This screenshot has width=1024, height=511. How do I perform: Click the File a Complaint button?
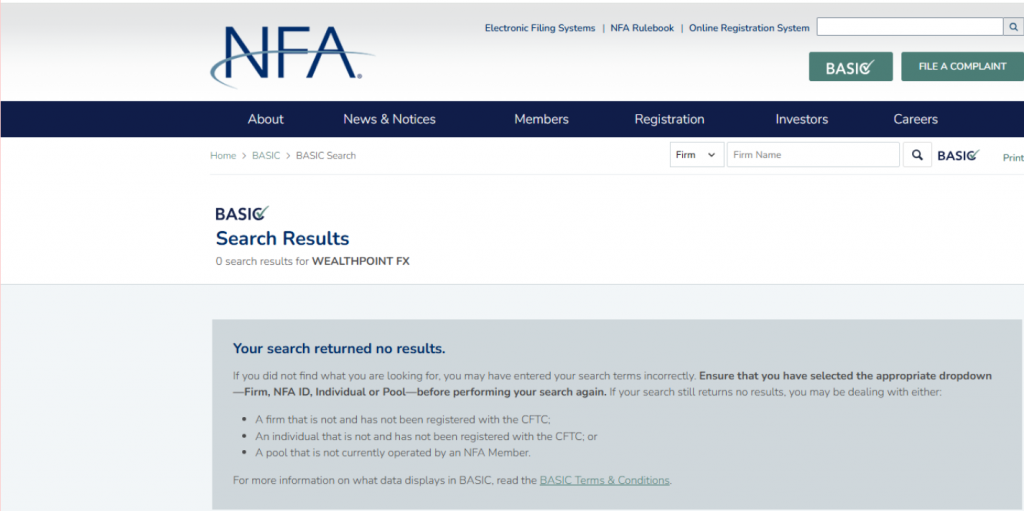pos(962,67)
